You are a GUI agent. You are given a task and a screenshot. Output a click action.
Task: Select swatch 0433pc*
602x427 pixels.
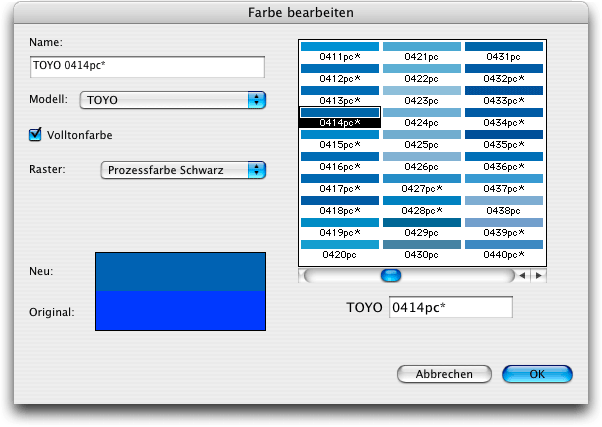click(504, 95)
